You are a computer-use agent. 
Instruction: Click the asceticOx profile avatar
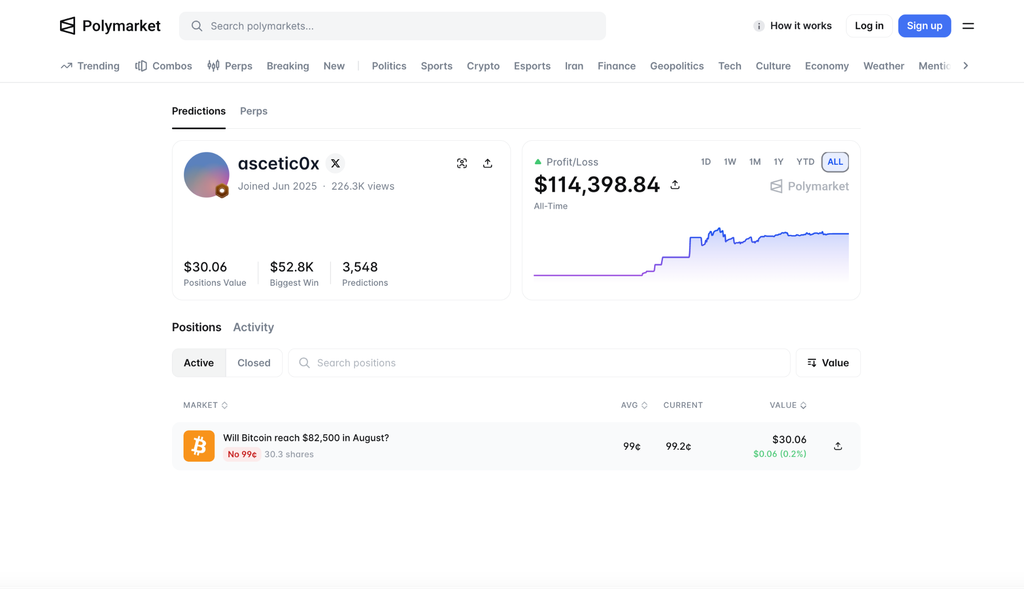206,175
